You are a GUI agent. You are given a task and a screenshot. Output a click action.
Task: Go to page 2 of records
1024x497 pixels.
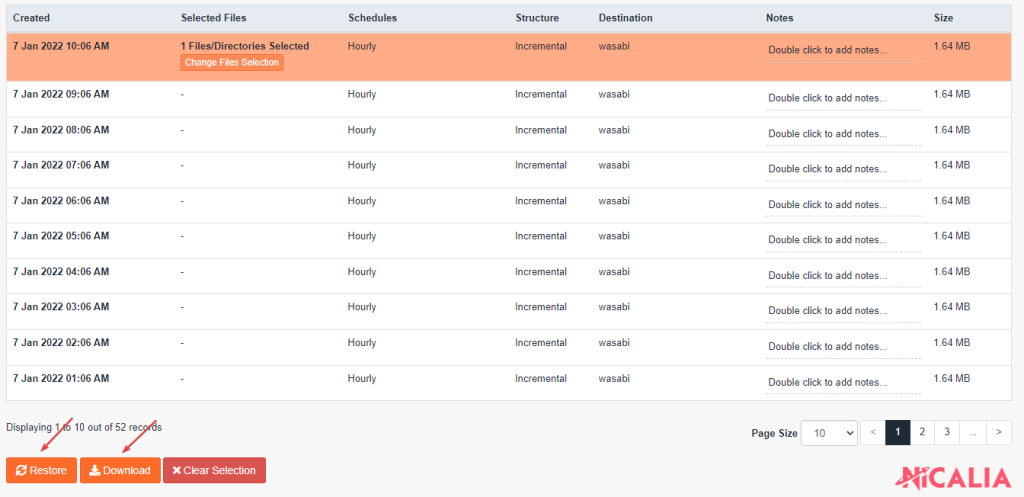point(922,432)
